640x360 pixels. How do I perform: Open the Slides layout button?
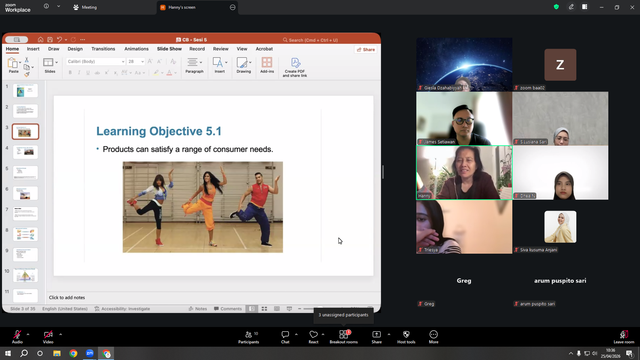pyautogui.click(x=50, y=65)
